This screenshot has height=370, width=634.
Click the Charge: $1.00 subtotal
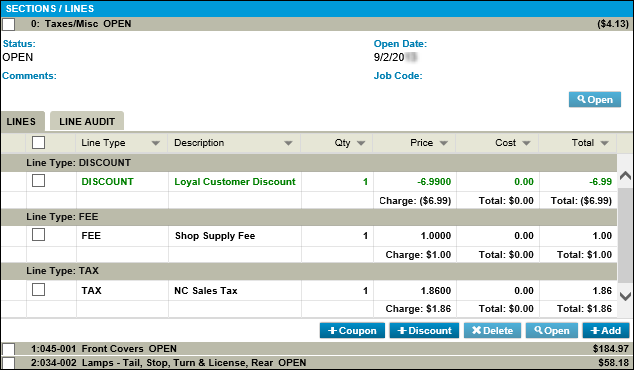418,255
